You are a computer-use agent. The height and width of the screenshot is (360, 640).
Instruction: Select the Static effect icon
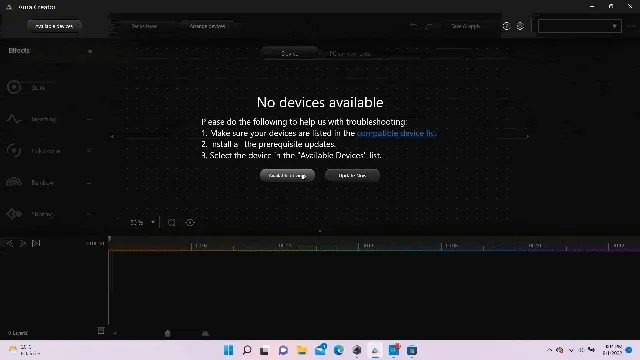point(14,87)
